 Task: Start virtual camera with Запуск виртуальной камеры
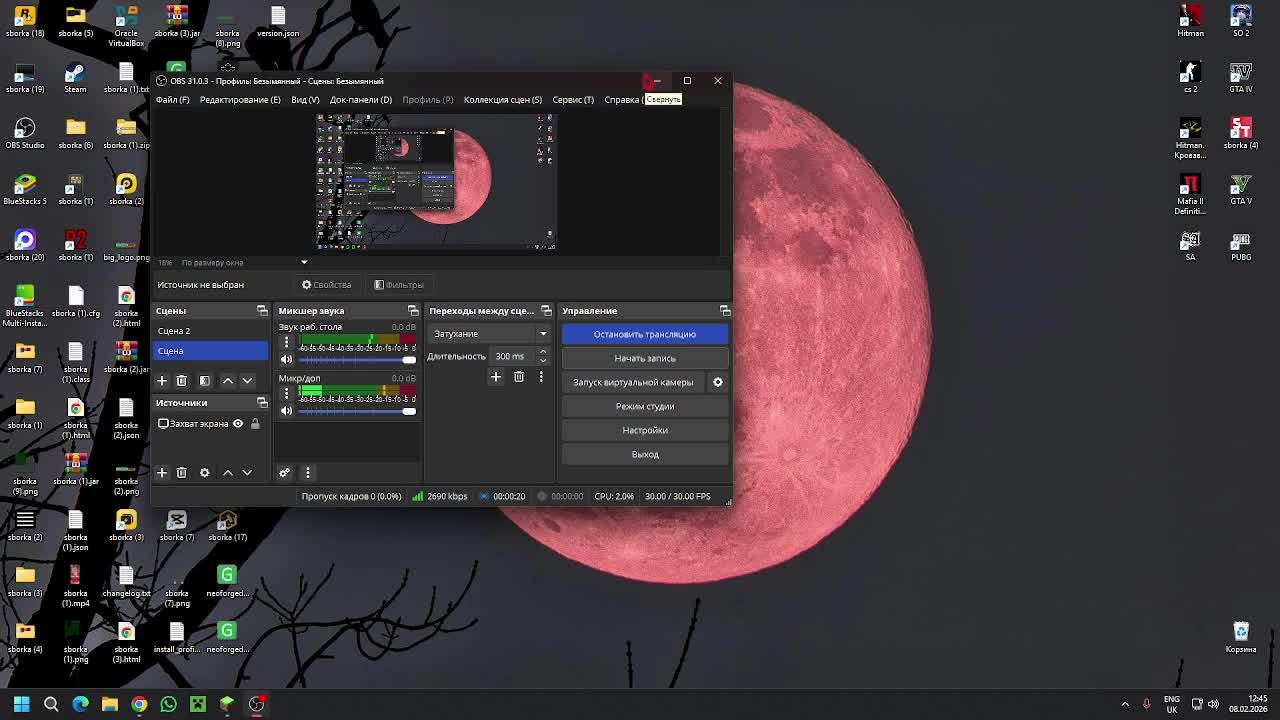[633, 382]
